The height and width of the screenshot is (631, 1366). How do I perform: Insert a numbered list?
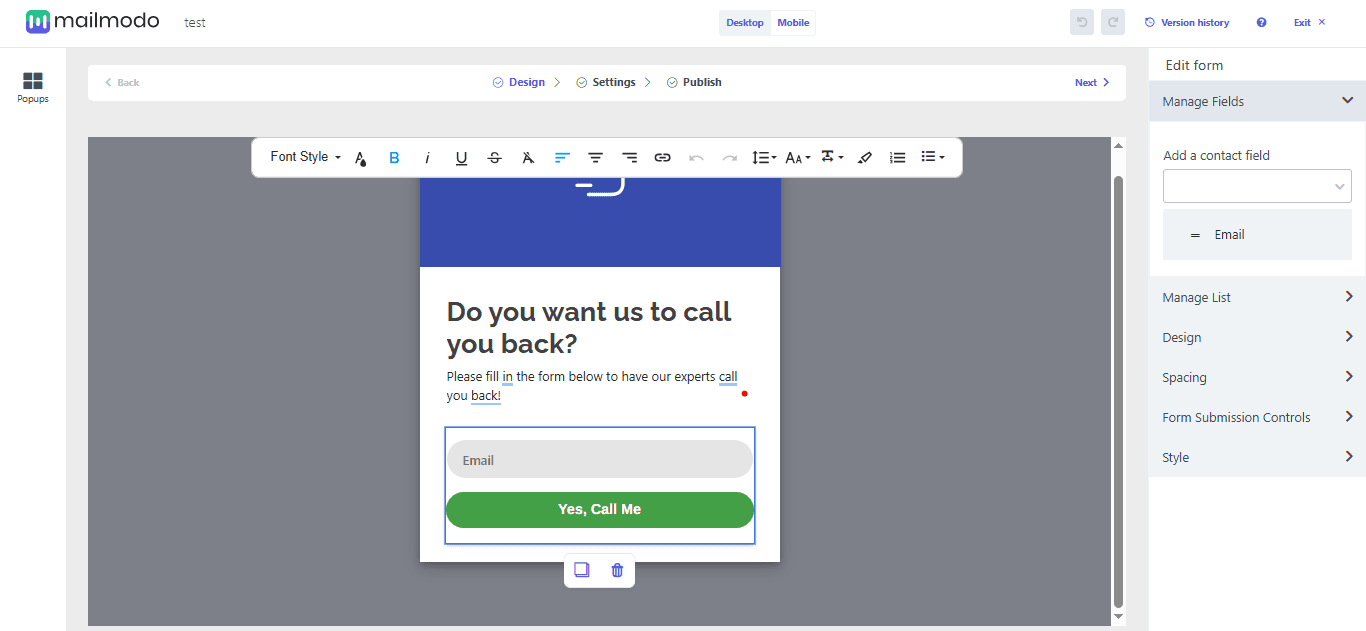[x=898, y=158]
